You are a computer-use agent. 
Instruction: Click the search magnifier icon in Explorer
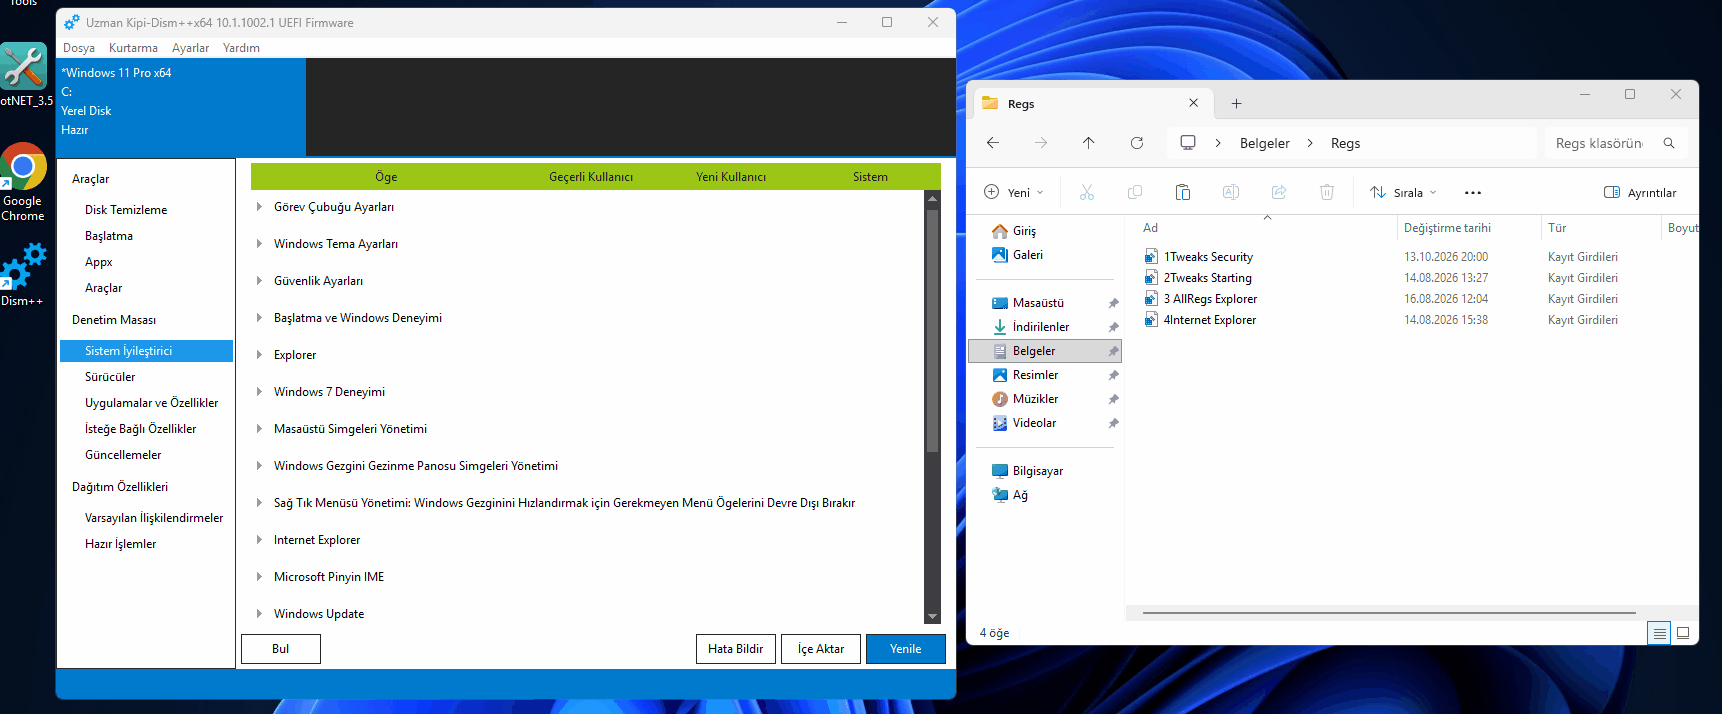pyautogui.click(x=1669, y=143)
